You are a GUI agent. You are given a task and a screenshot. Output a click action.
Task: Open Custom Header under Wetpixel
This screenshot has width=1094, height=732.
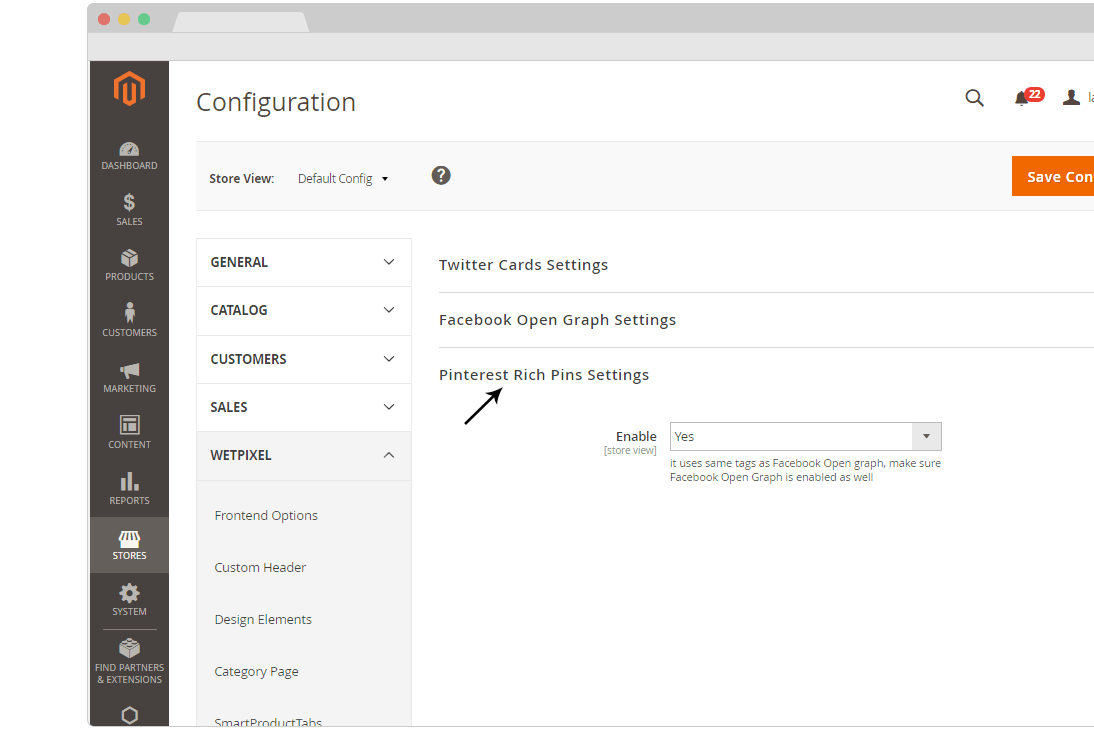point(260,567)
